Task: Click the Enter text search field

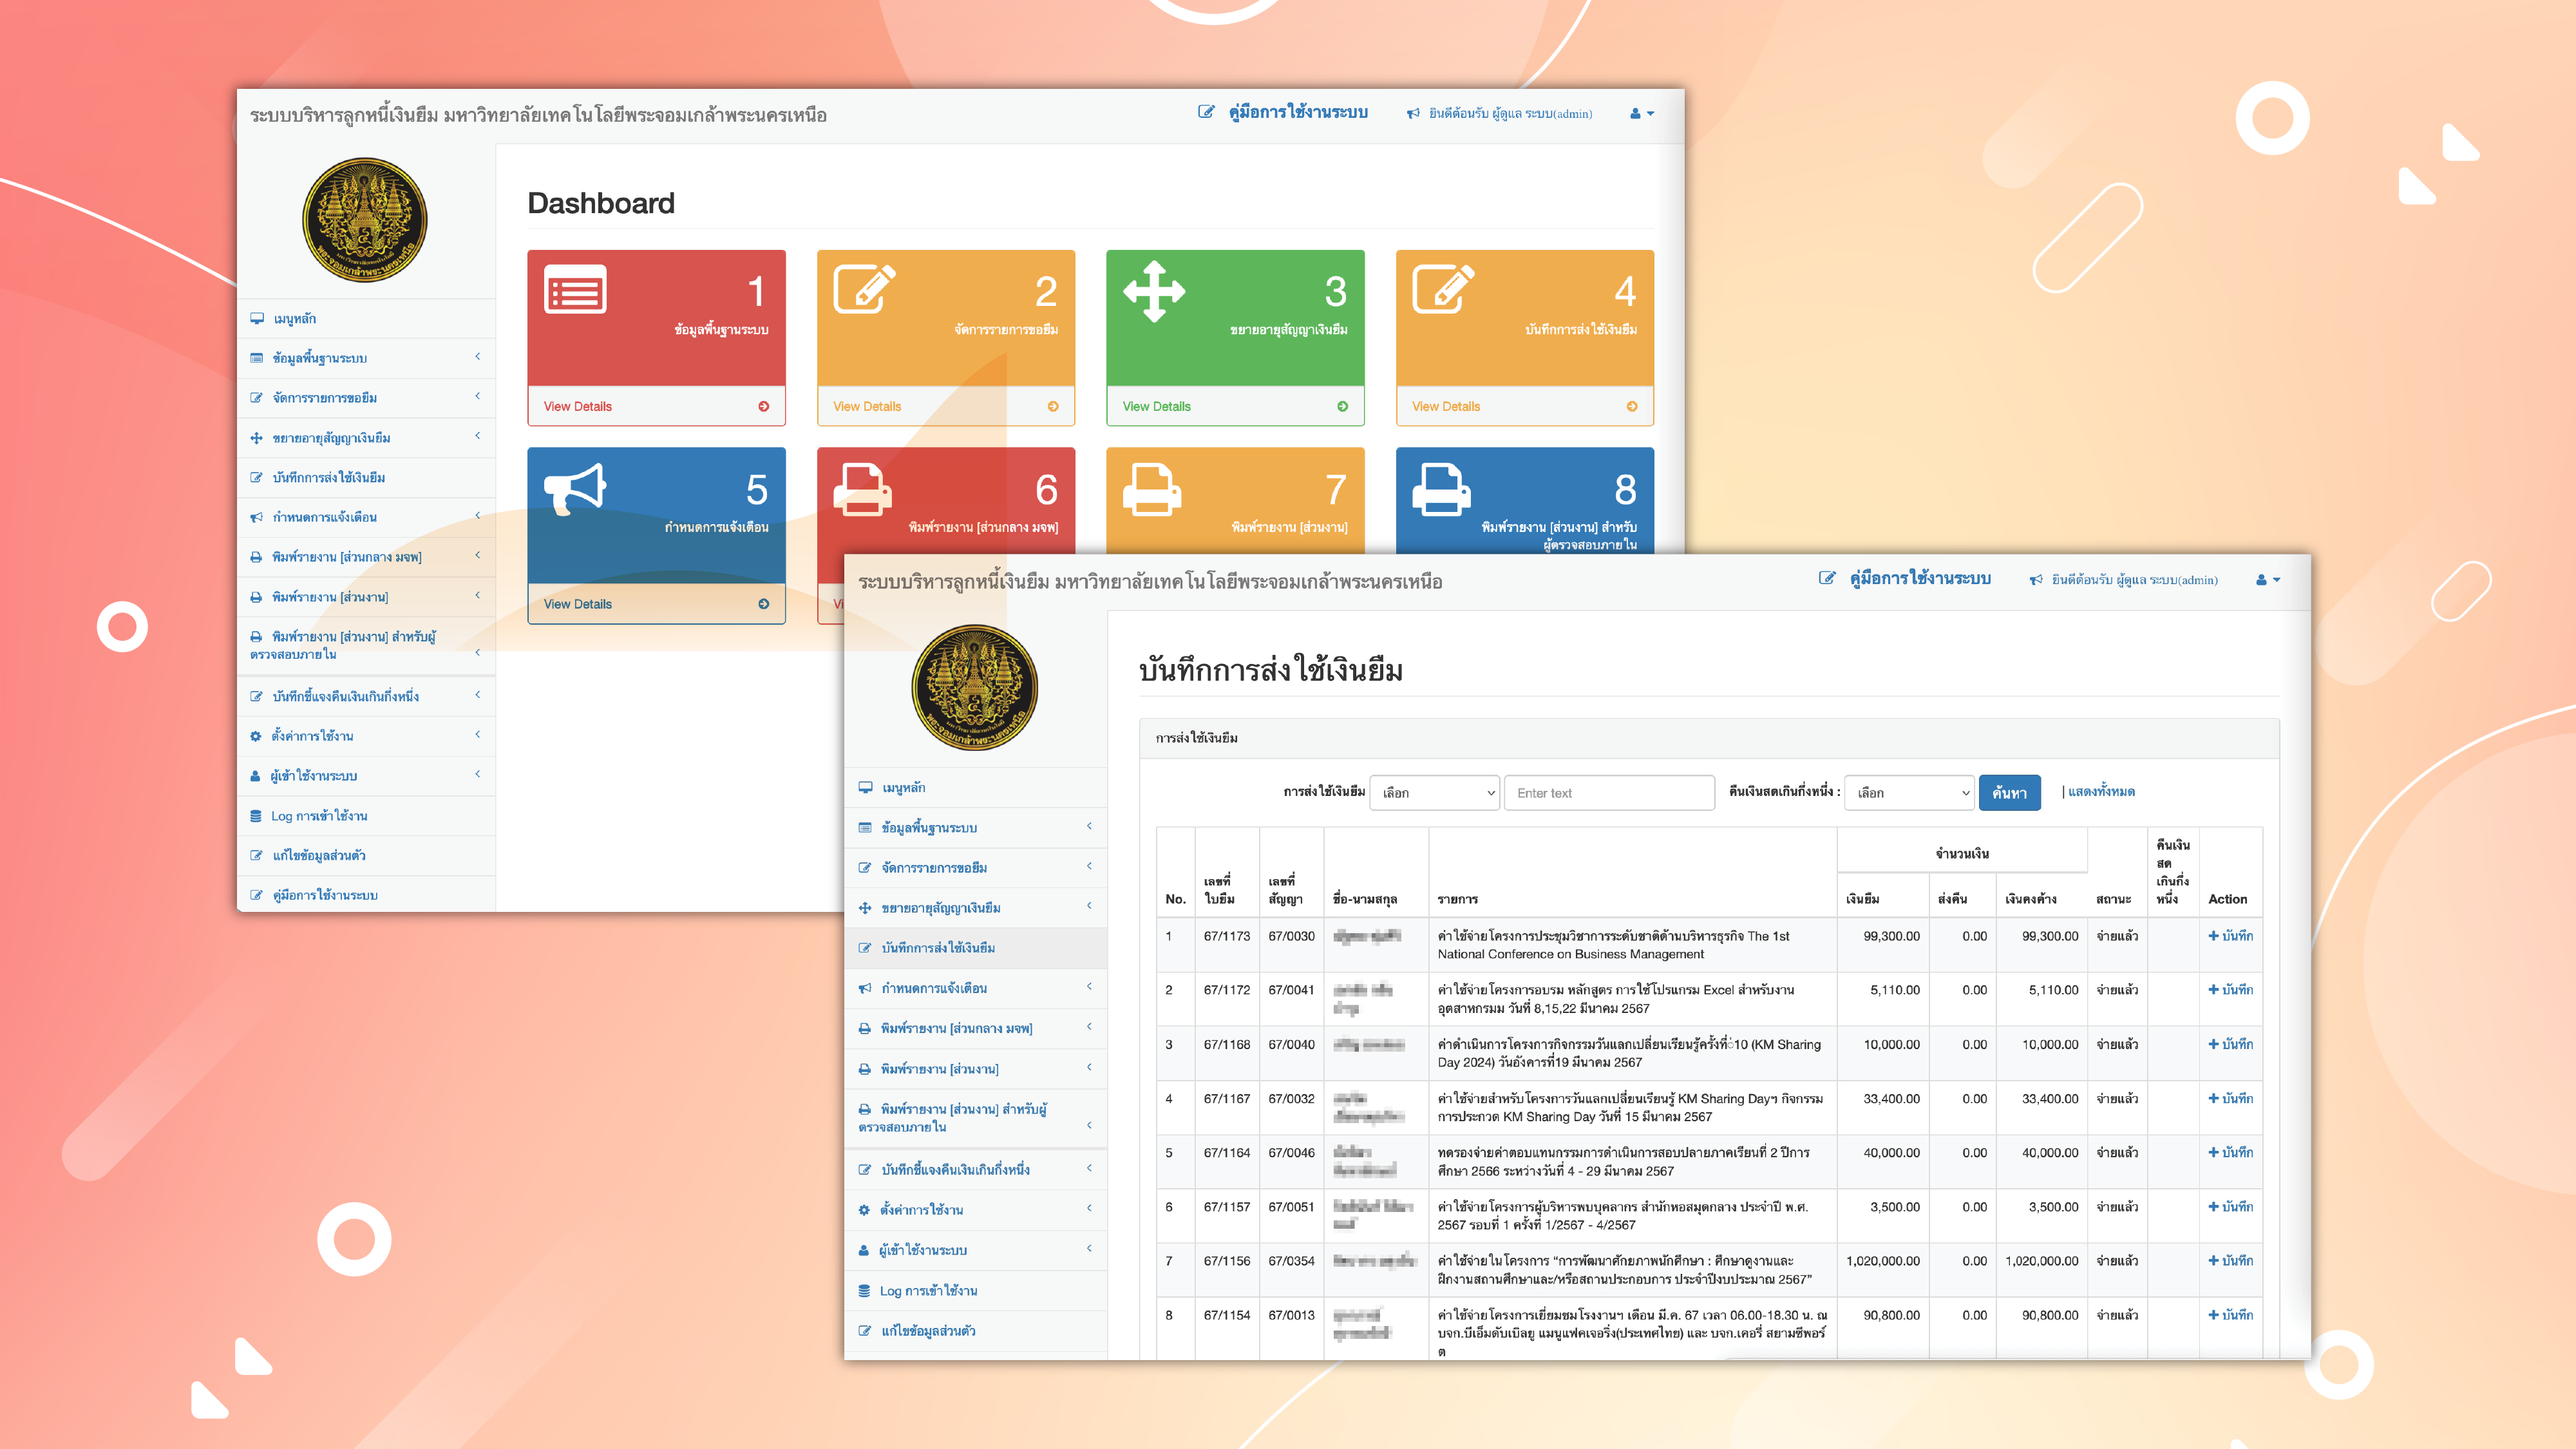Action: point(1610,792)
